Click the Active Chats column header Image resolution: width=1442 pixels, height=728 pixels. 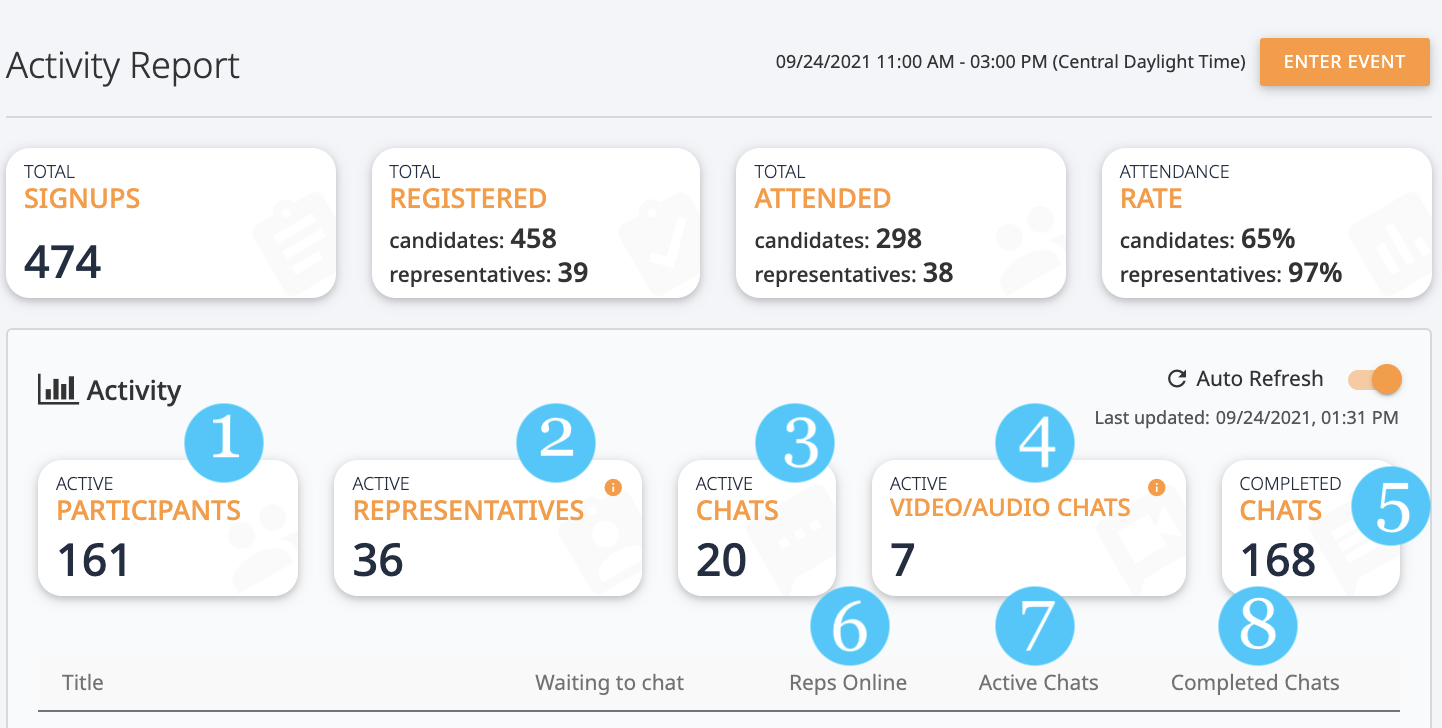coord(1038,683)
